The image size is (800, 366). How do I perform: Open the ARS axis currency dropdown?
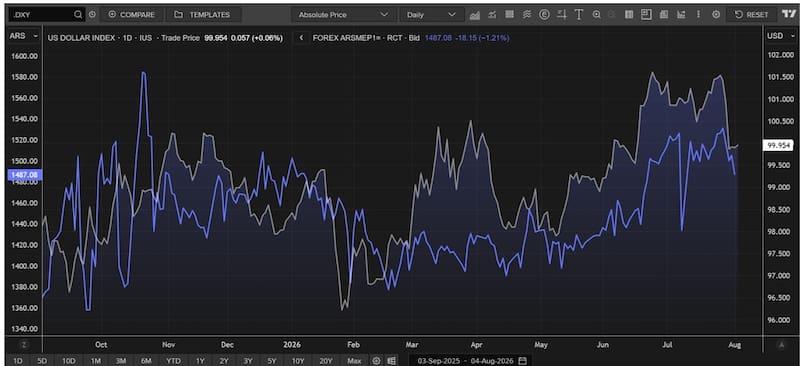(24, 36)
